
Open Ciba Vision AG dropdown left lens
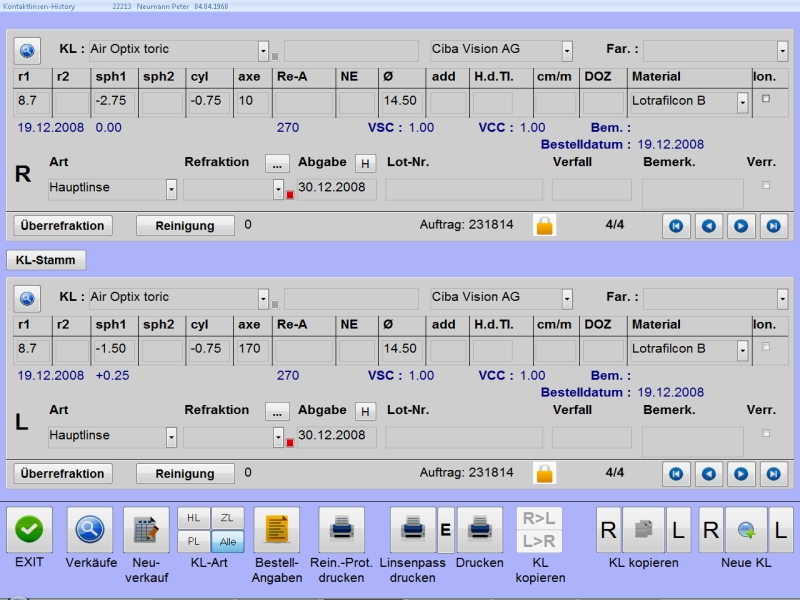(x=567, y=299)
